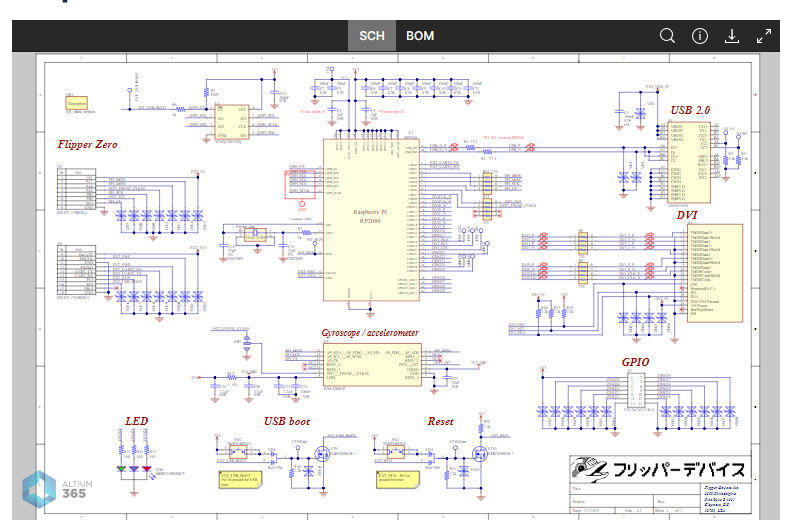Click the DVI section heading

pyautogui.click(x=687, y=215)
